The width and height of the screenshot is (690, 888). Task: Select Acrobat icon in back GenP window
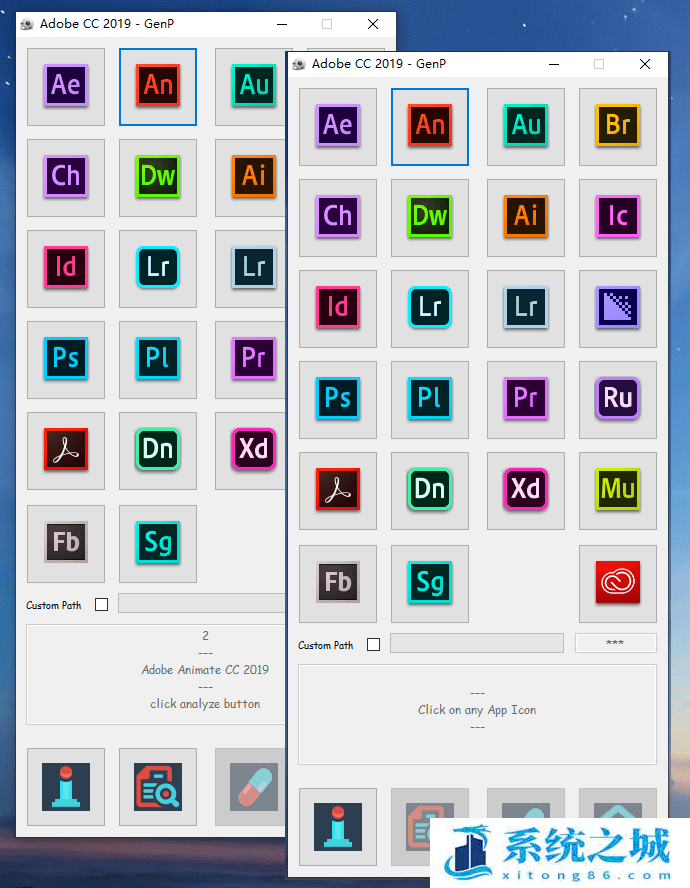point(66,451)
